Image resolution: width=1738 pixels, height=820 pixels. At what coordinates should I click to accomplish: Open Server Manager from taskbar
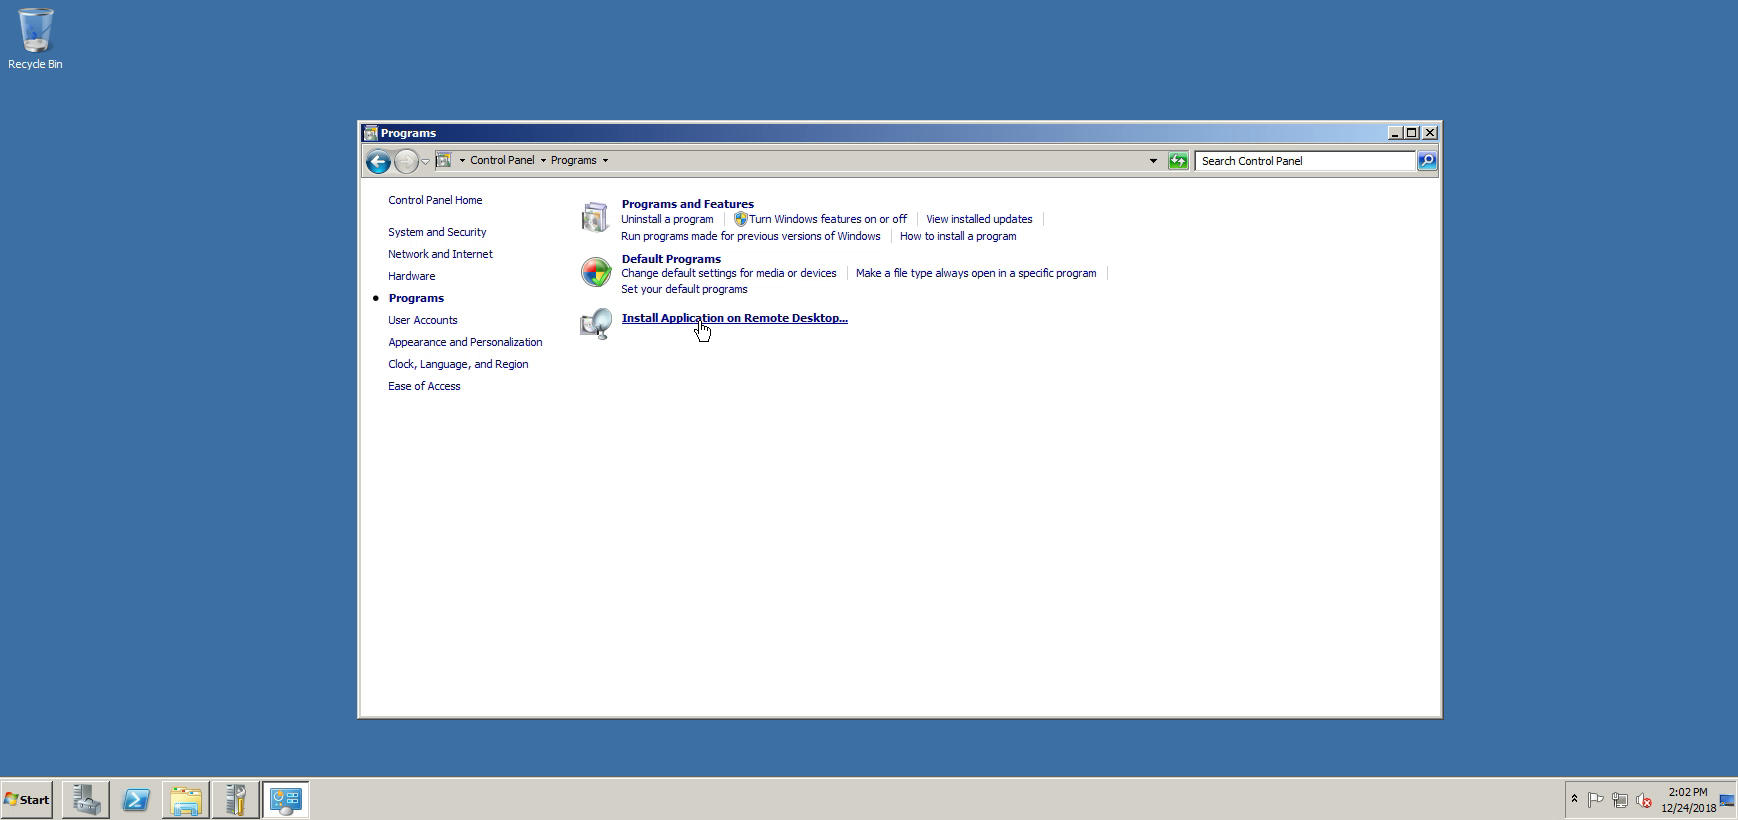(86, 800)
